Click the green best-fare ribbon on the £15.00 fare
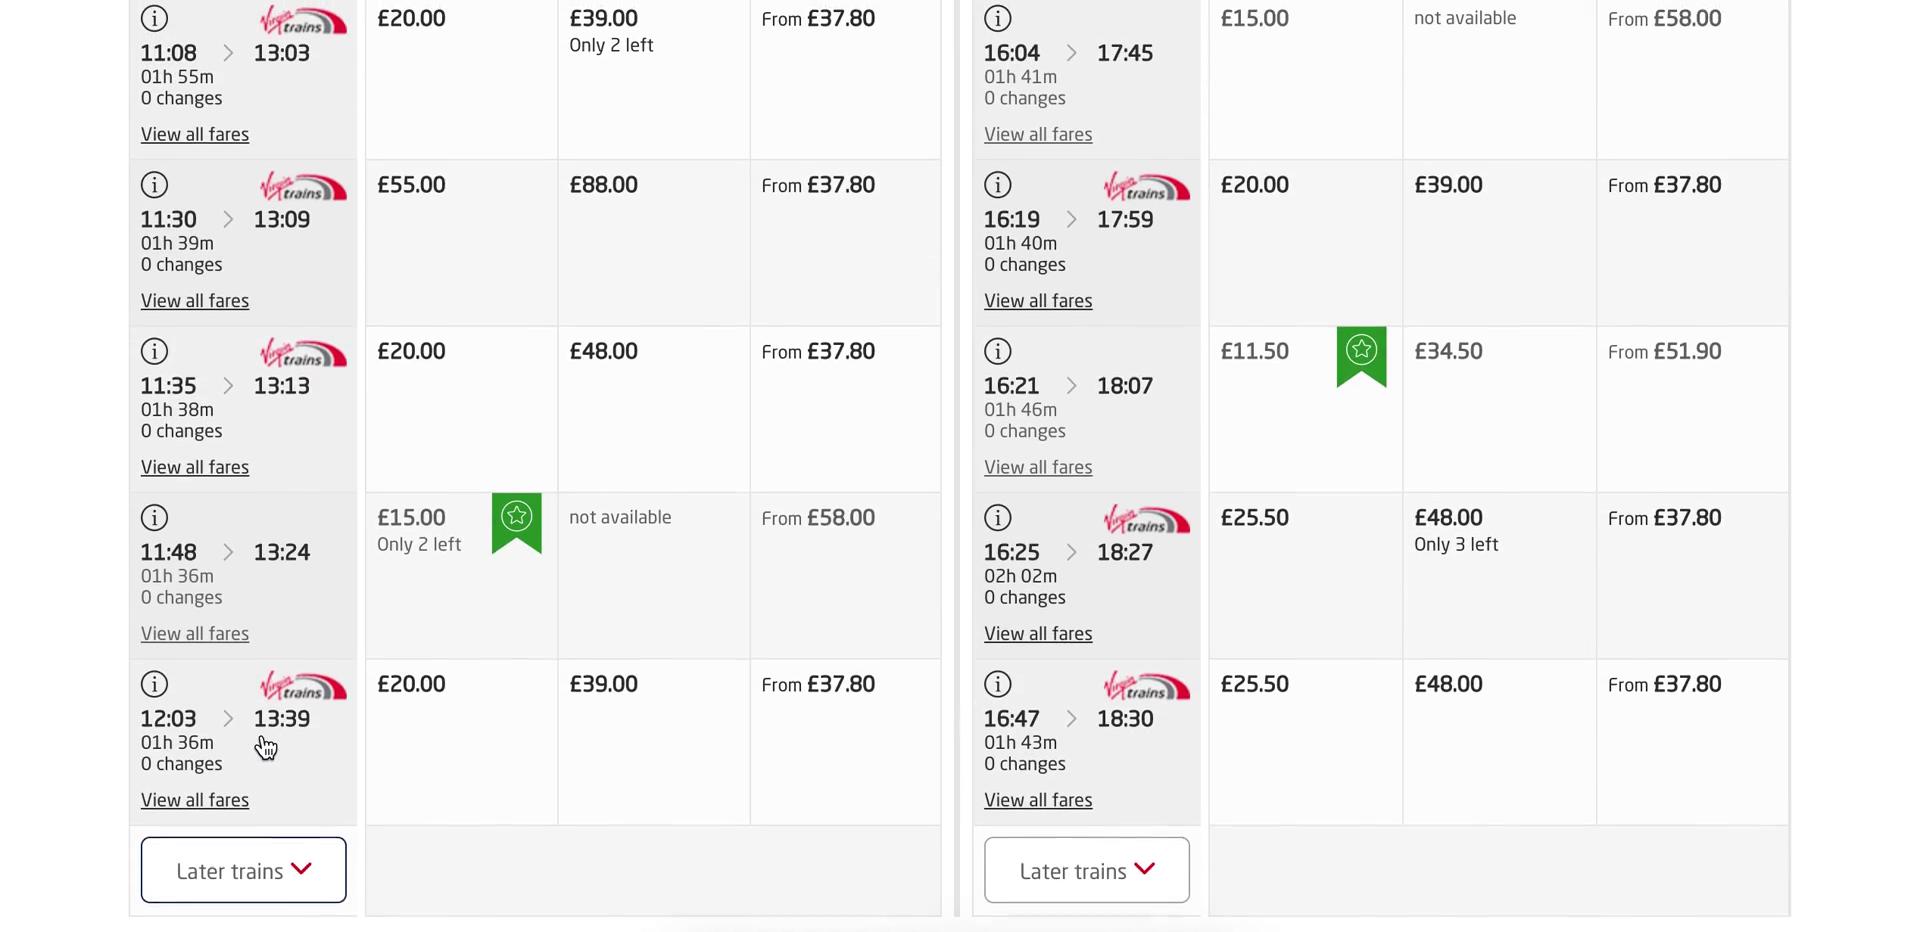The width and height of the screenshot is (1920, 932). (516, 522)
